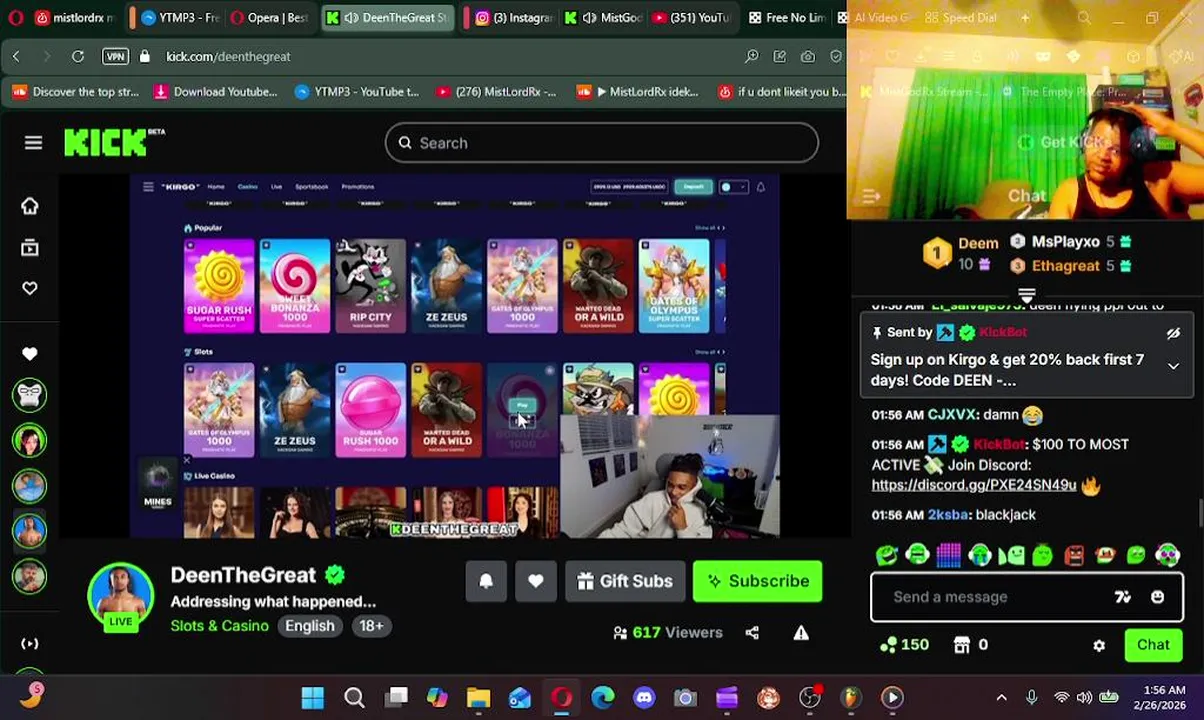1204x720 pixels.
Task: Click the Opera menu logo
Action: (15, 18)
